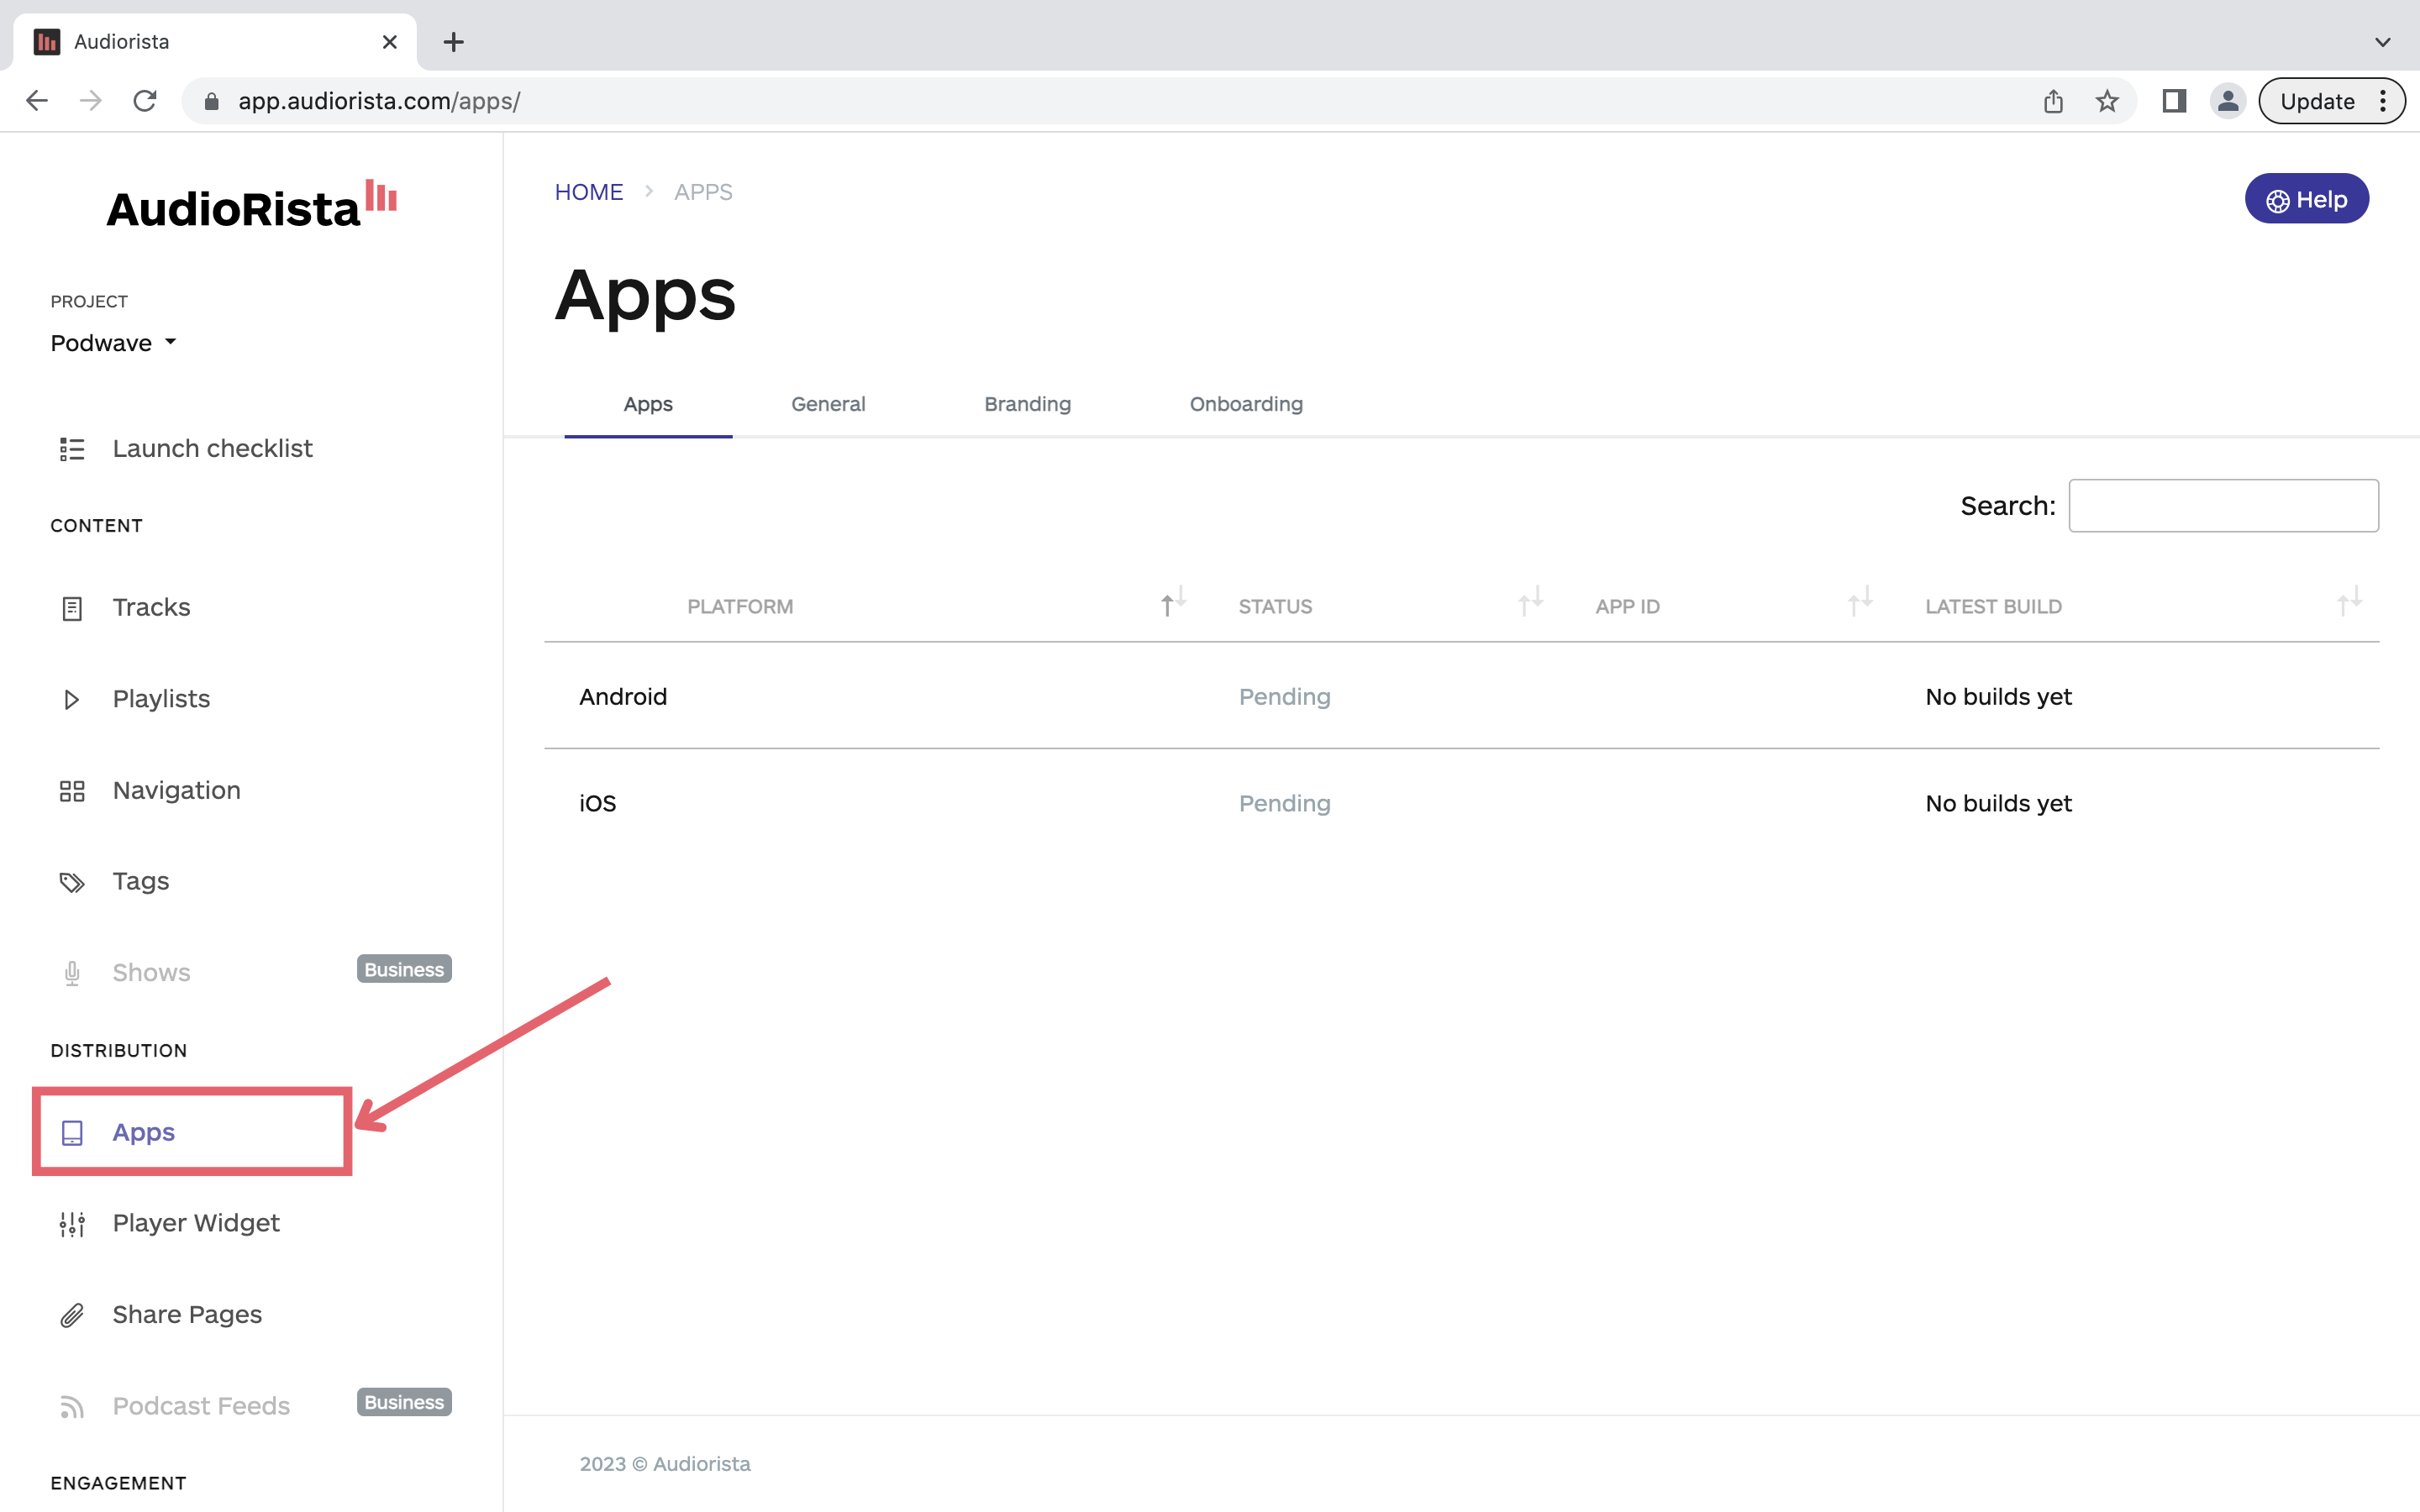
Task: Click the browser forward arrow
Action: [x=91, y=101]
